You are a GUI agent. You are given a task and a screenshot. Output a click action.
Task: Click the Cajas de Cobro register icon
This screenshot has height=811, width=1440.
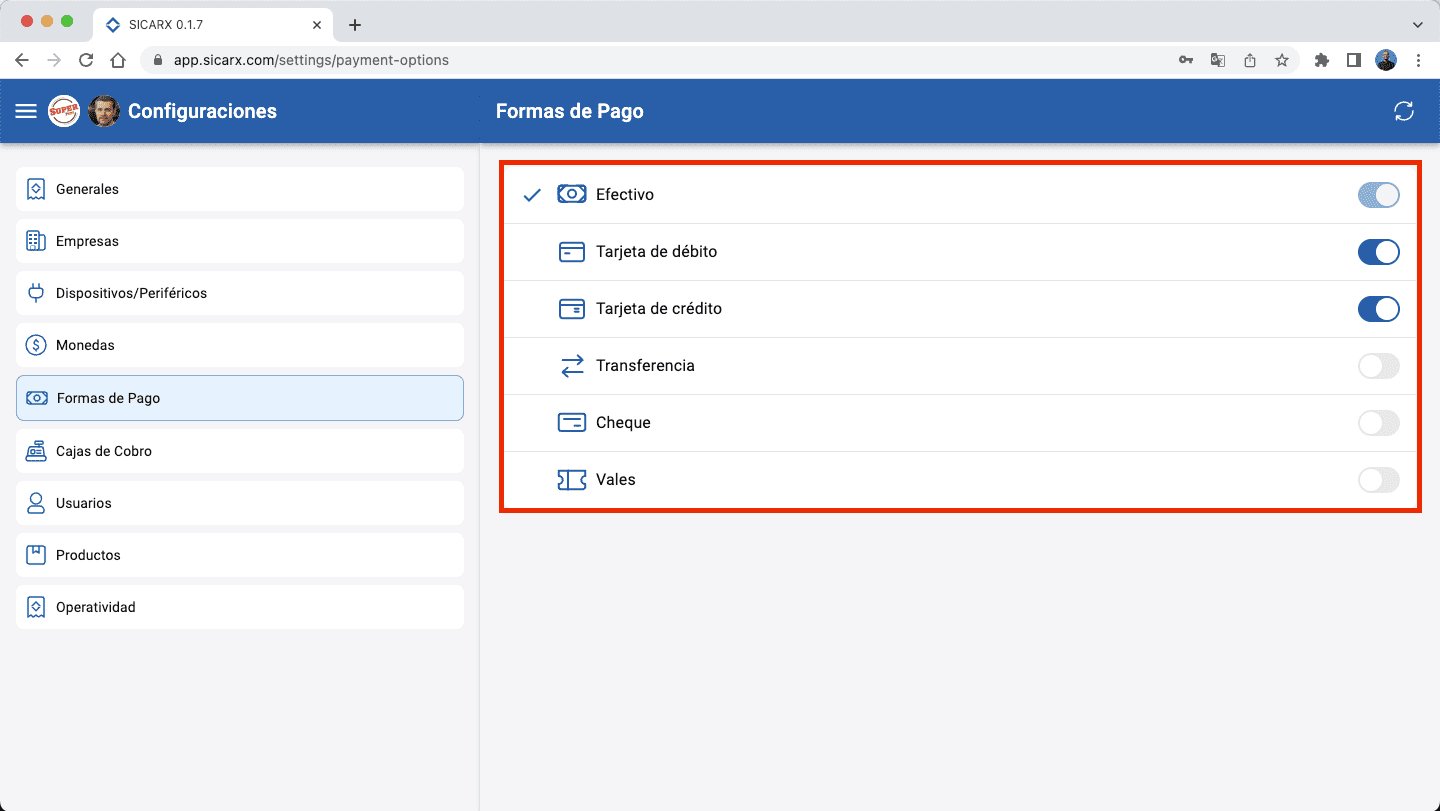click(36, 450)
